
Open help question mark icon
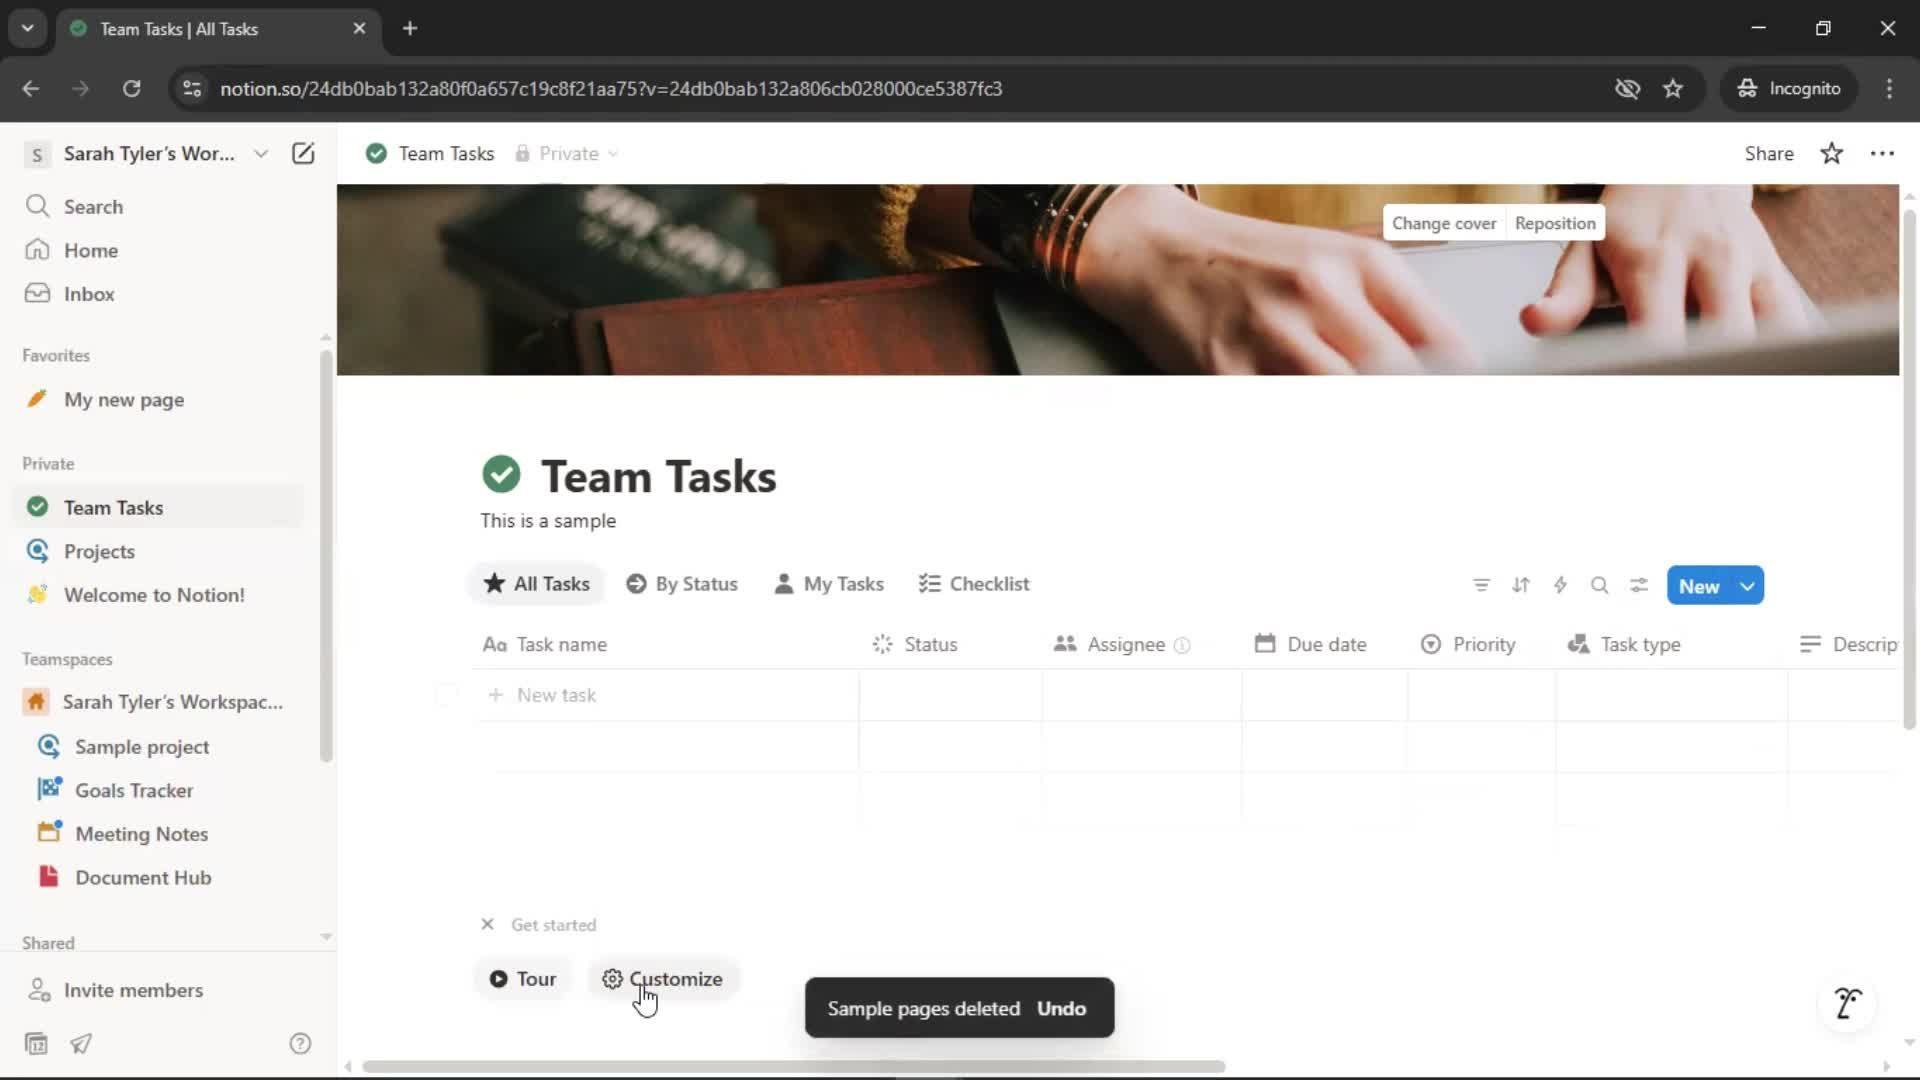click(300, 1043)
